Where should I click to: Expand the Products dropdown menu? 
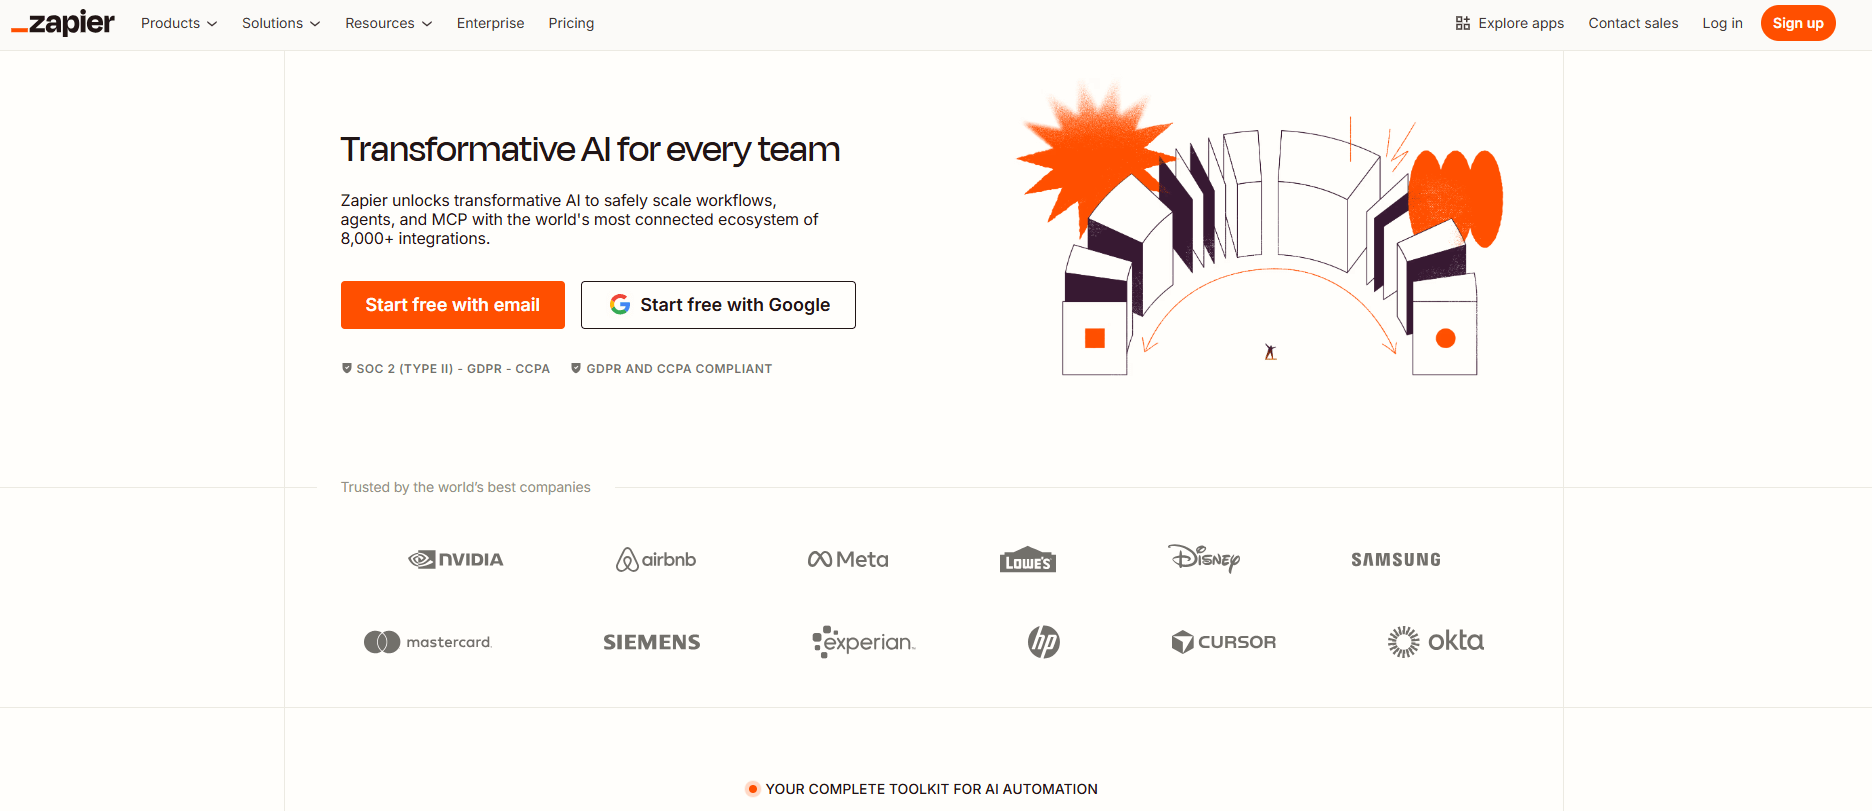(x=178, y=23)
